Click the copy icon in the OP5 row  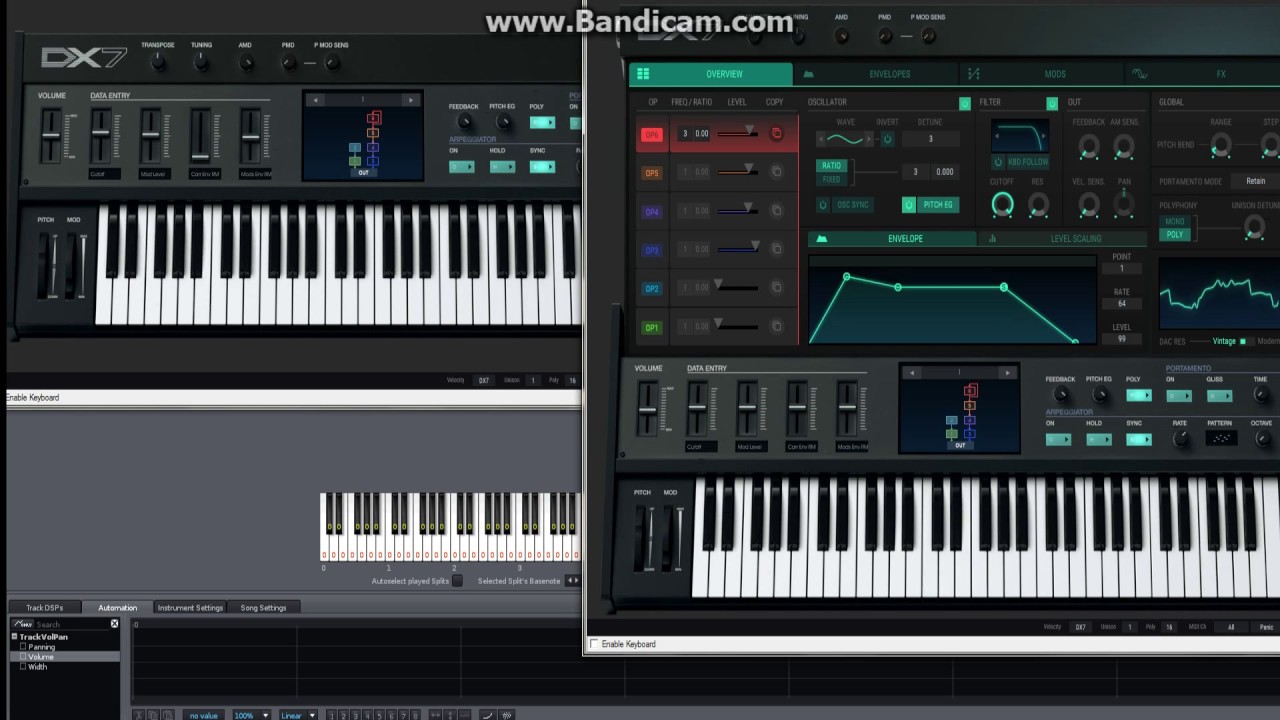coord(776,172)
